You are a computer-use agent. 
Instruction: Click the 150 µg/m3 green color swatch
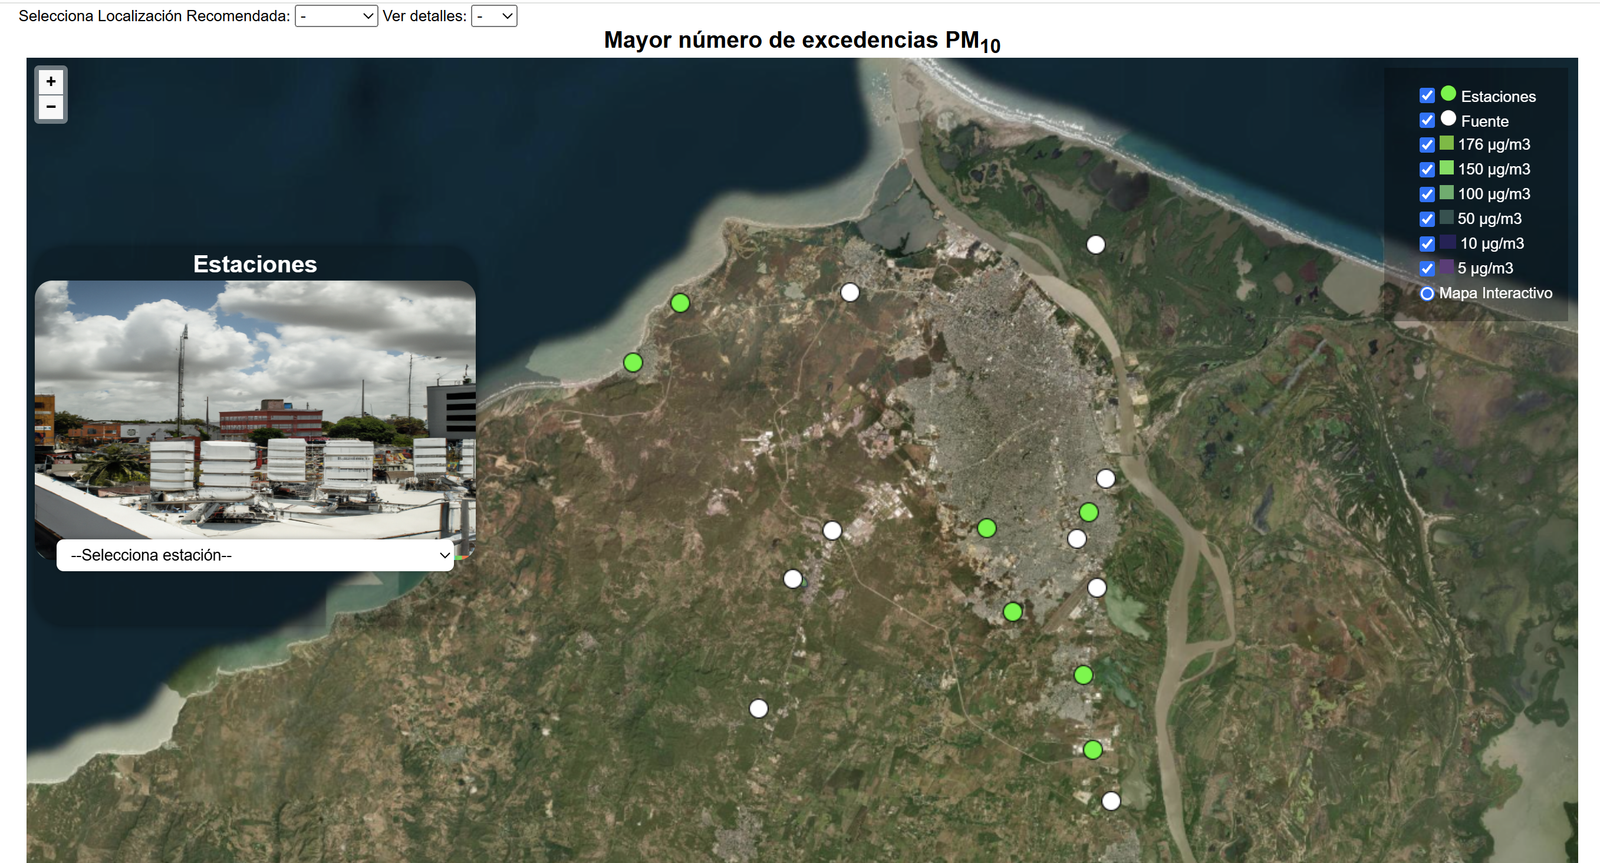pyautogui.click(x=1447, y=168)
